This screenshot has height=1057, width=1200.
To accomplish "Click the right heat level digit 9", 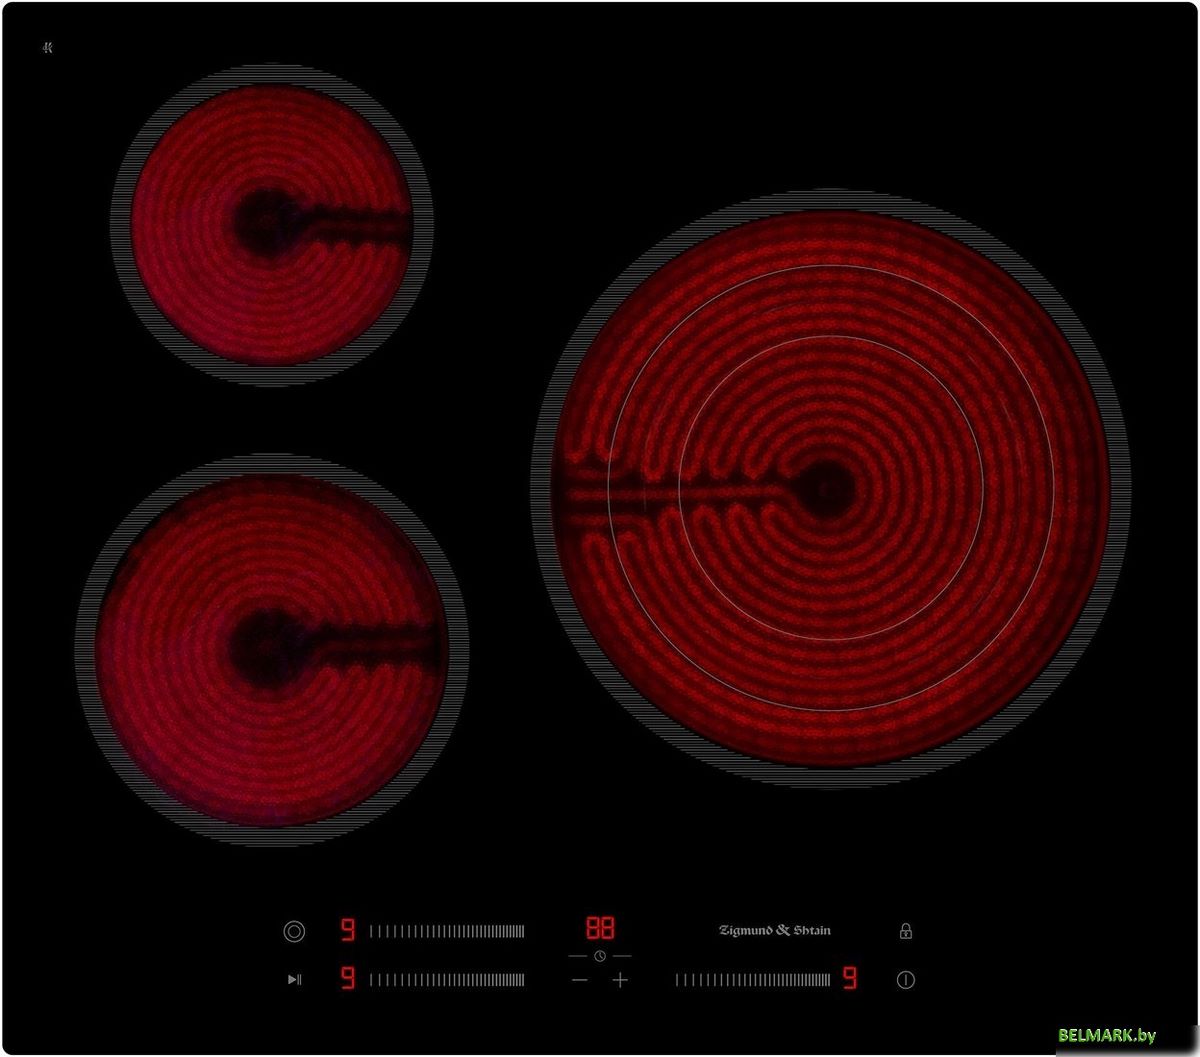I will (849, 979).
